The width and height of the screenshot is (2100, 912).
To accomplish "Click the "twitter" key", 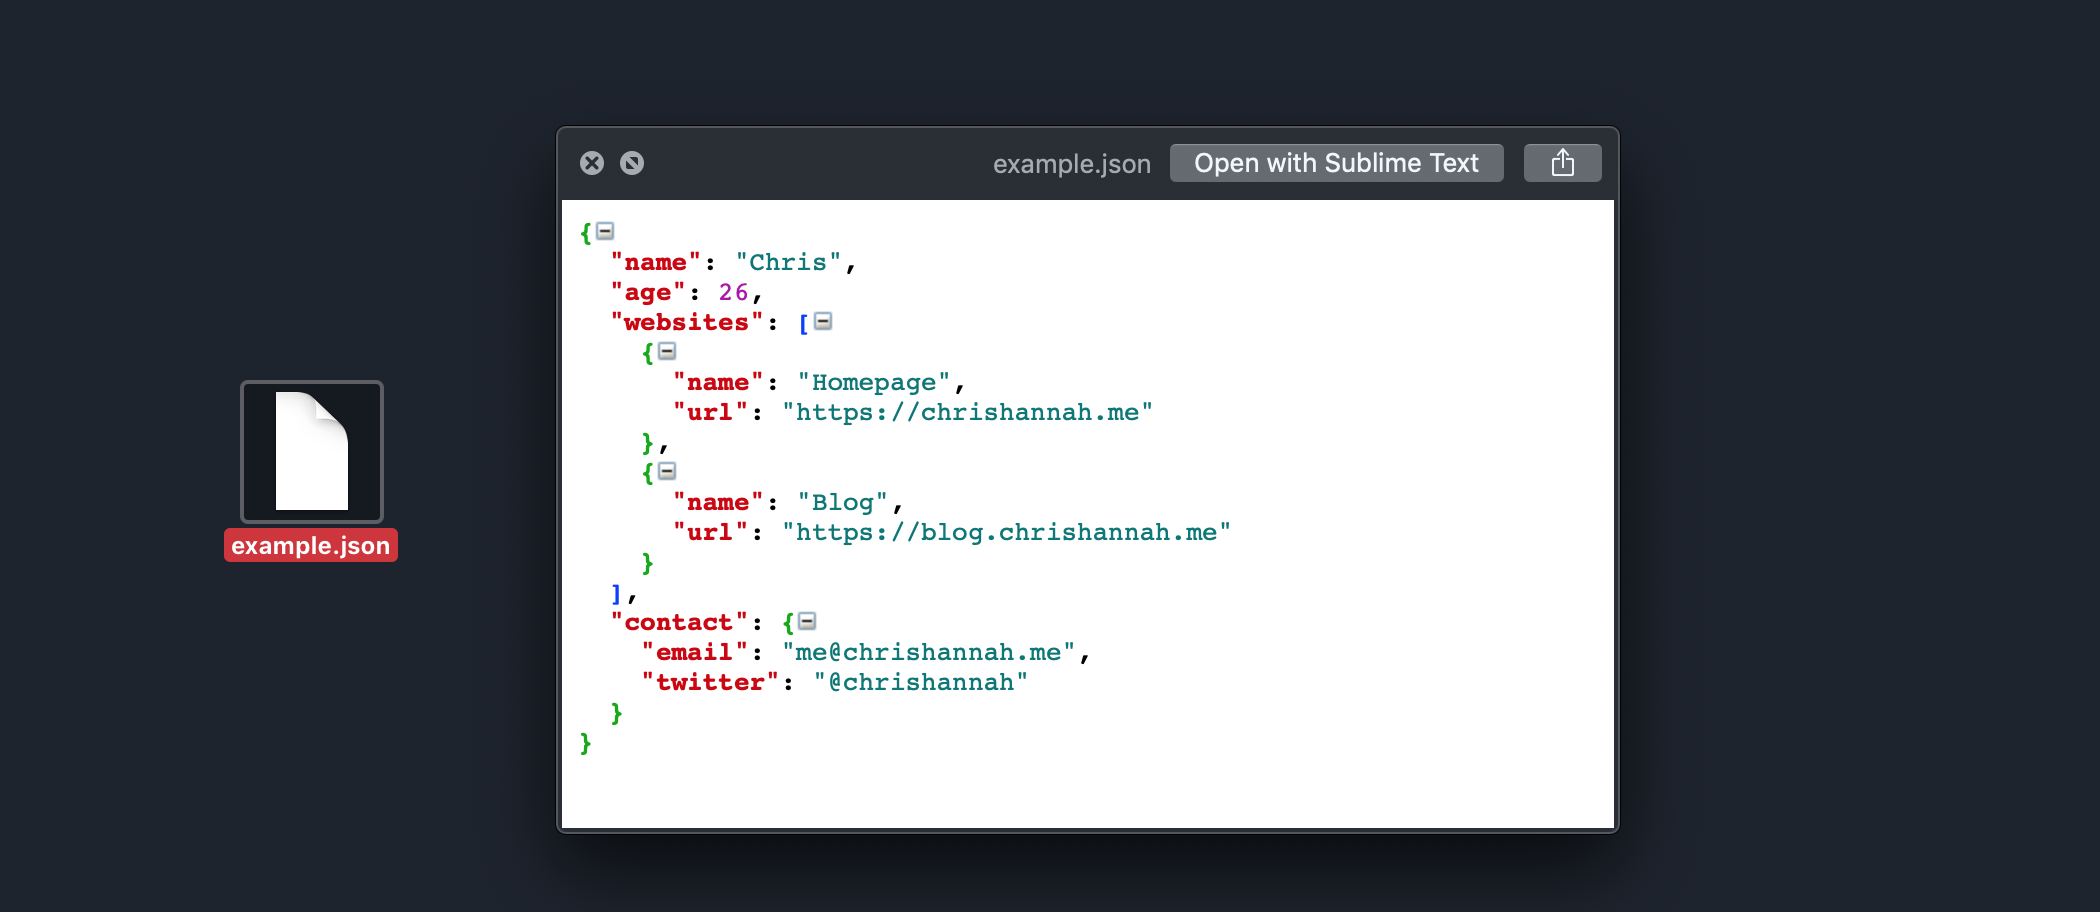I will point(710,682).
